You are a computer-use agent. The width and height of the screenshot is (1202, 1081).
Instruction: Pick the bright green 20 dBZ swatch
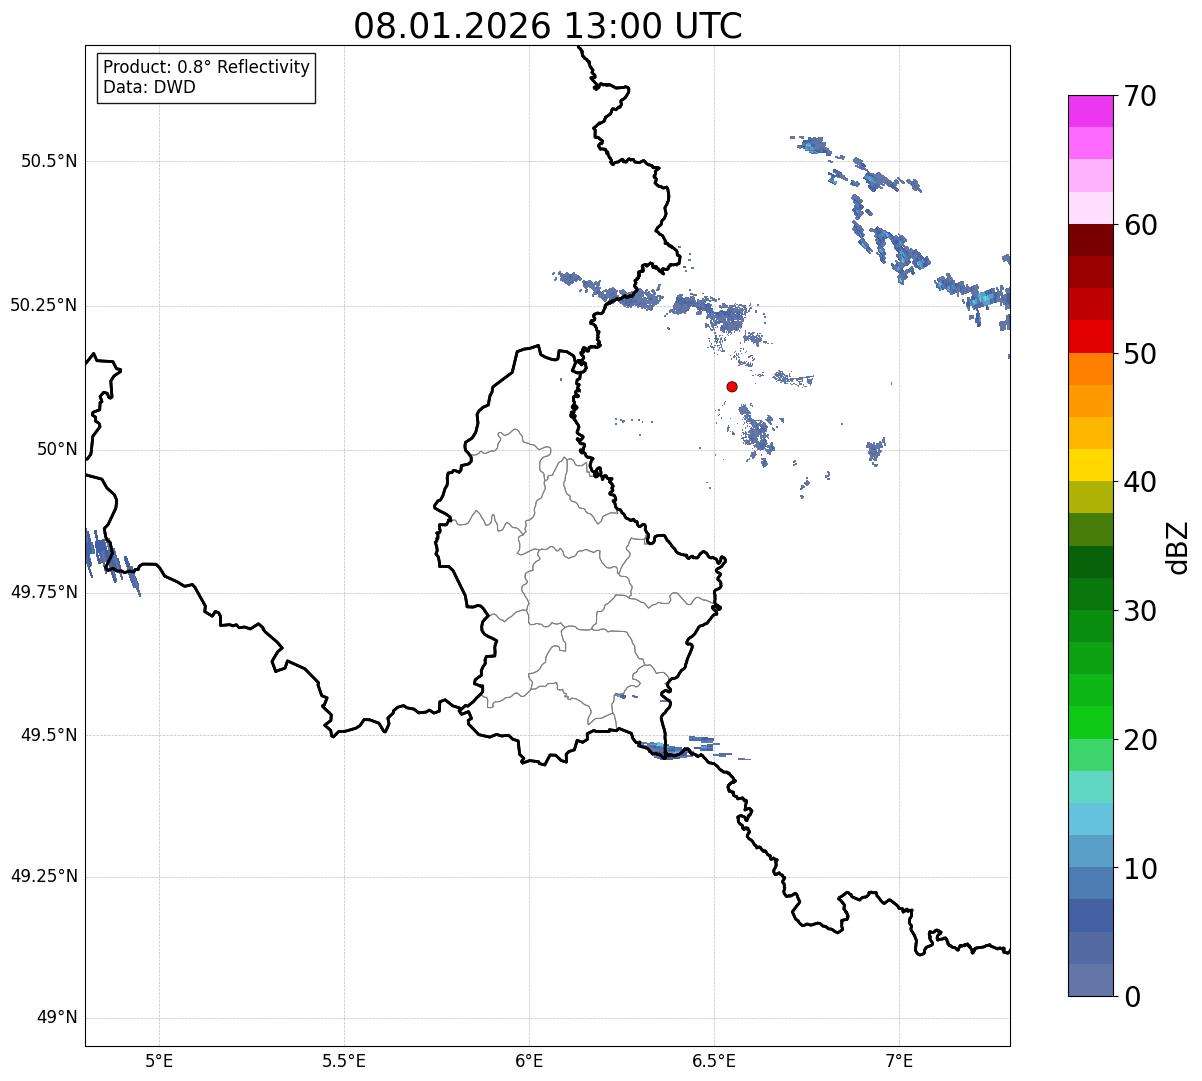[x=1091, y=722]
